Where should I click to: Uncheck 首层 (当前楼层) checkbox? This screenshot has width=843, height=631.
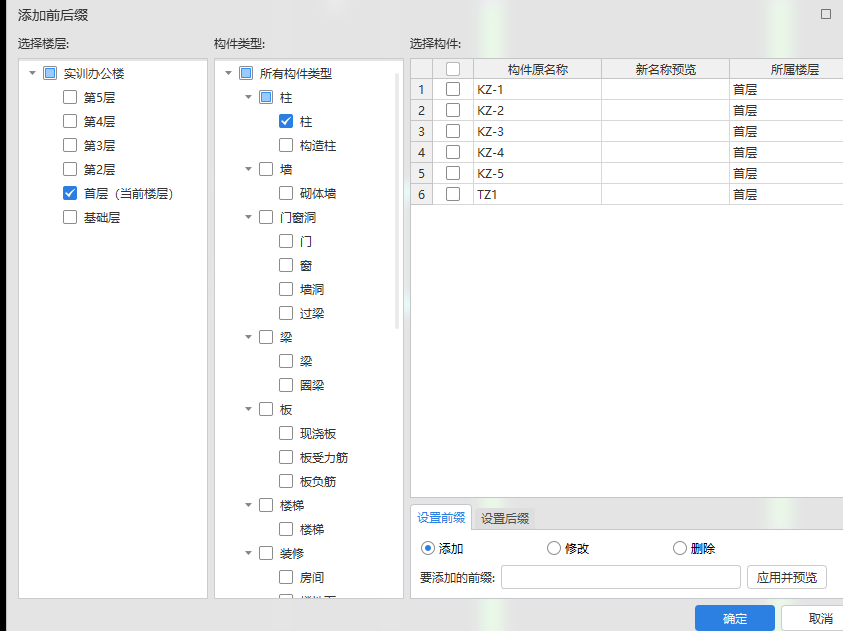click(70, 193)
